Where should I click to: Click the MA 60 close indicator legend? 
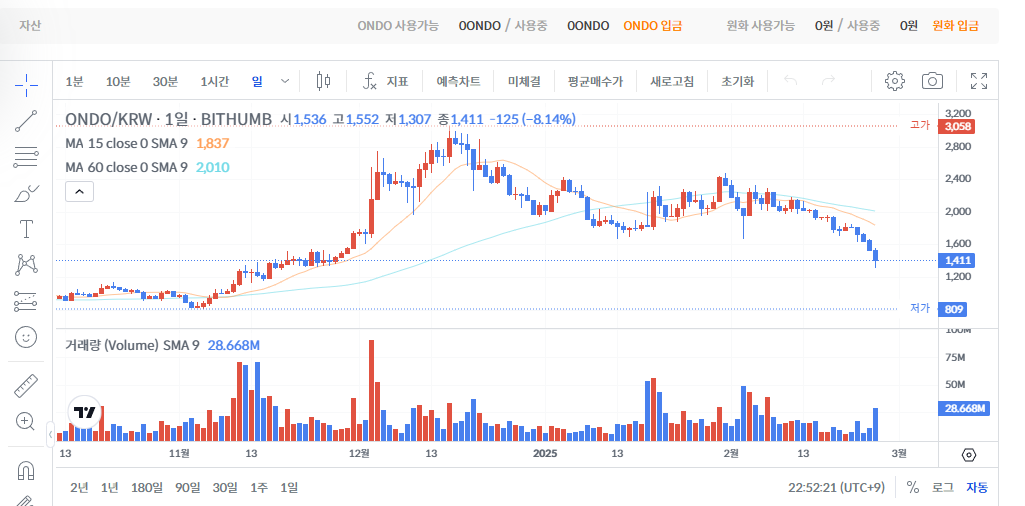[x=126, y=167]
